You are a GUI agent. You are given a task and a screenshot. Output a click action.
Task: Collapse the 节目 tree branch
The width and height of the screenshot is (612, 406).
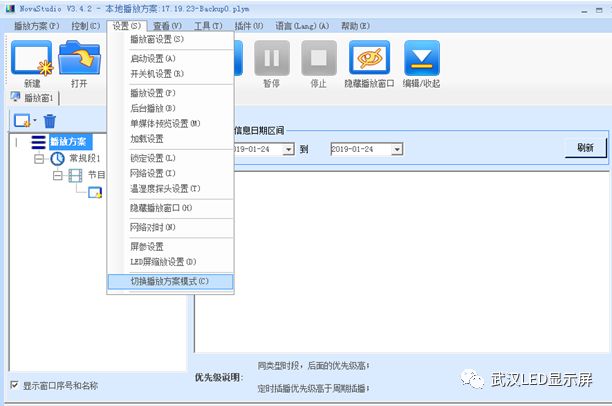57,175
